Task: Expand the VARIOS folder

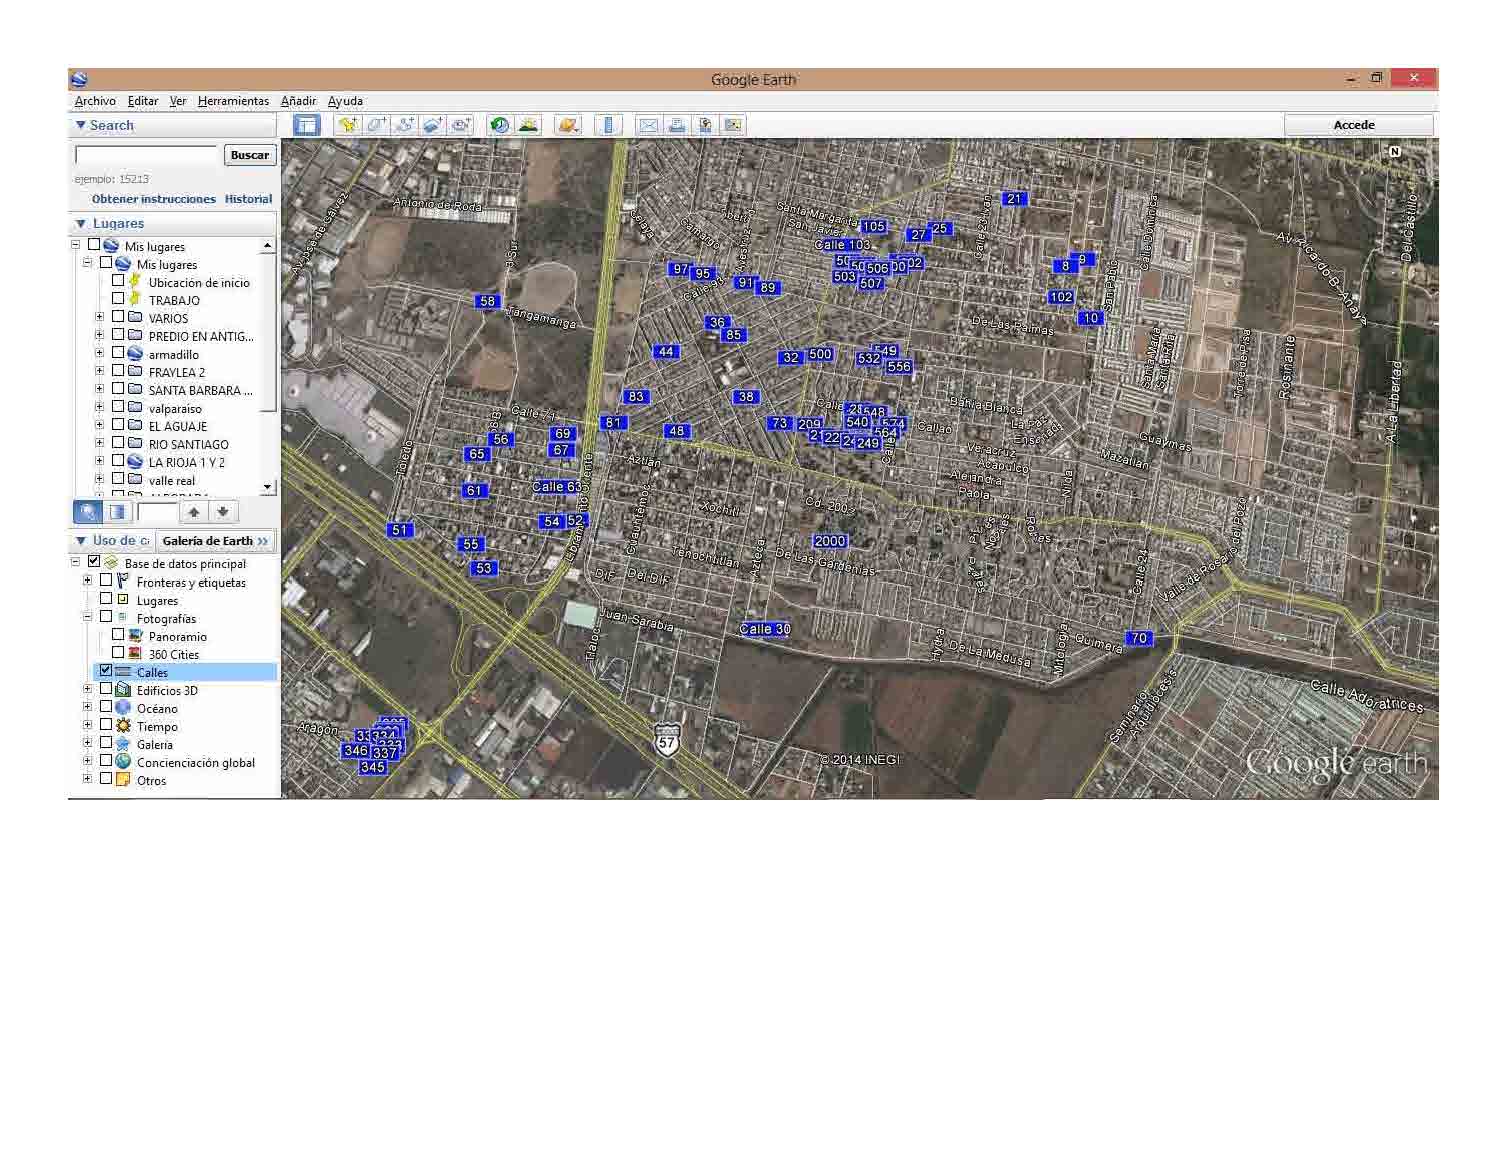Action: 99,317
